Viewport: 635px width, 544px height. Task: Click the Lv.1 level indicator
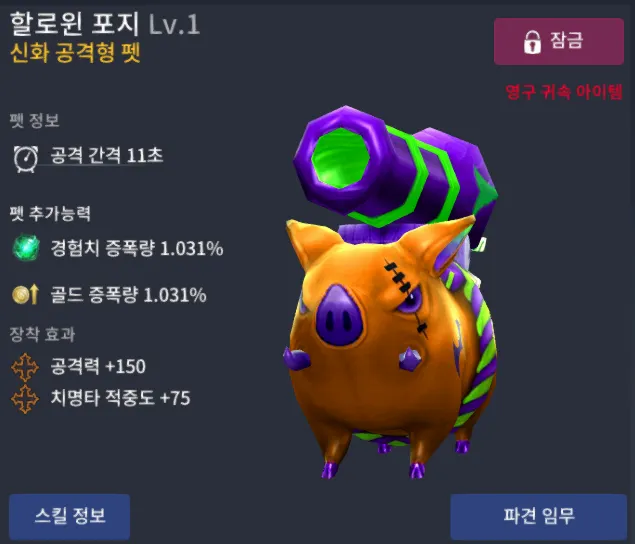click(x=175, y=25)
